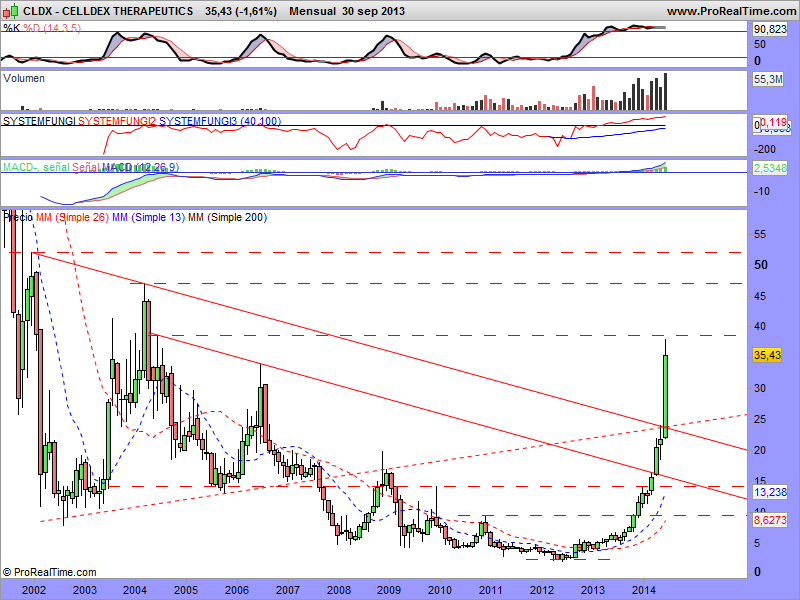Click the 40 price axis label
The image size is (800, 600).
tap(760, 327)
